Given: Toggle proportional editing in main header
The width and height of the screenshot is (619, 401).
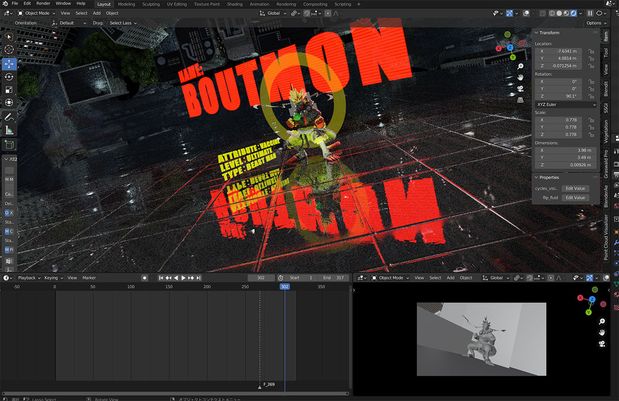Looking at the screenshot, I should [328, 13].
